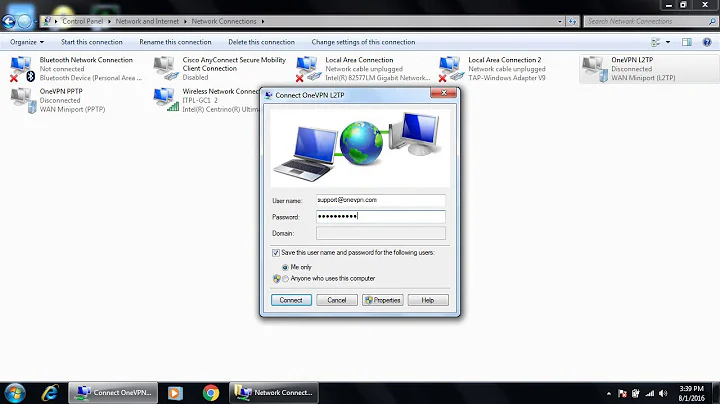This screenshot has width=720, height=404.
Task: Click the TAP-Windows Adapter V9 text
Action: tap(507, 78)
